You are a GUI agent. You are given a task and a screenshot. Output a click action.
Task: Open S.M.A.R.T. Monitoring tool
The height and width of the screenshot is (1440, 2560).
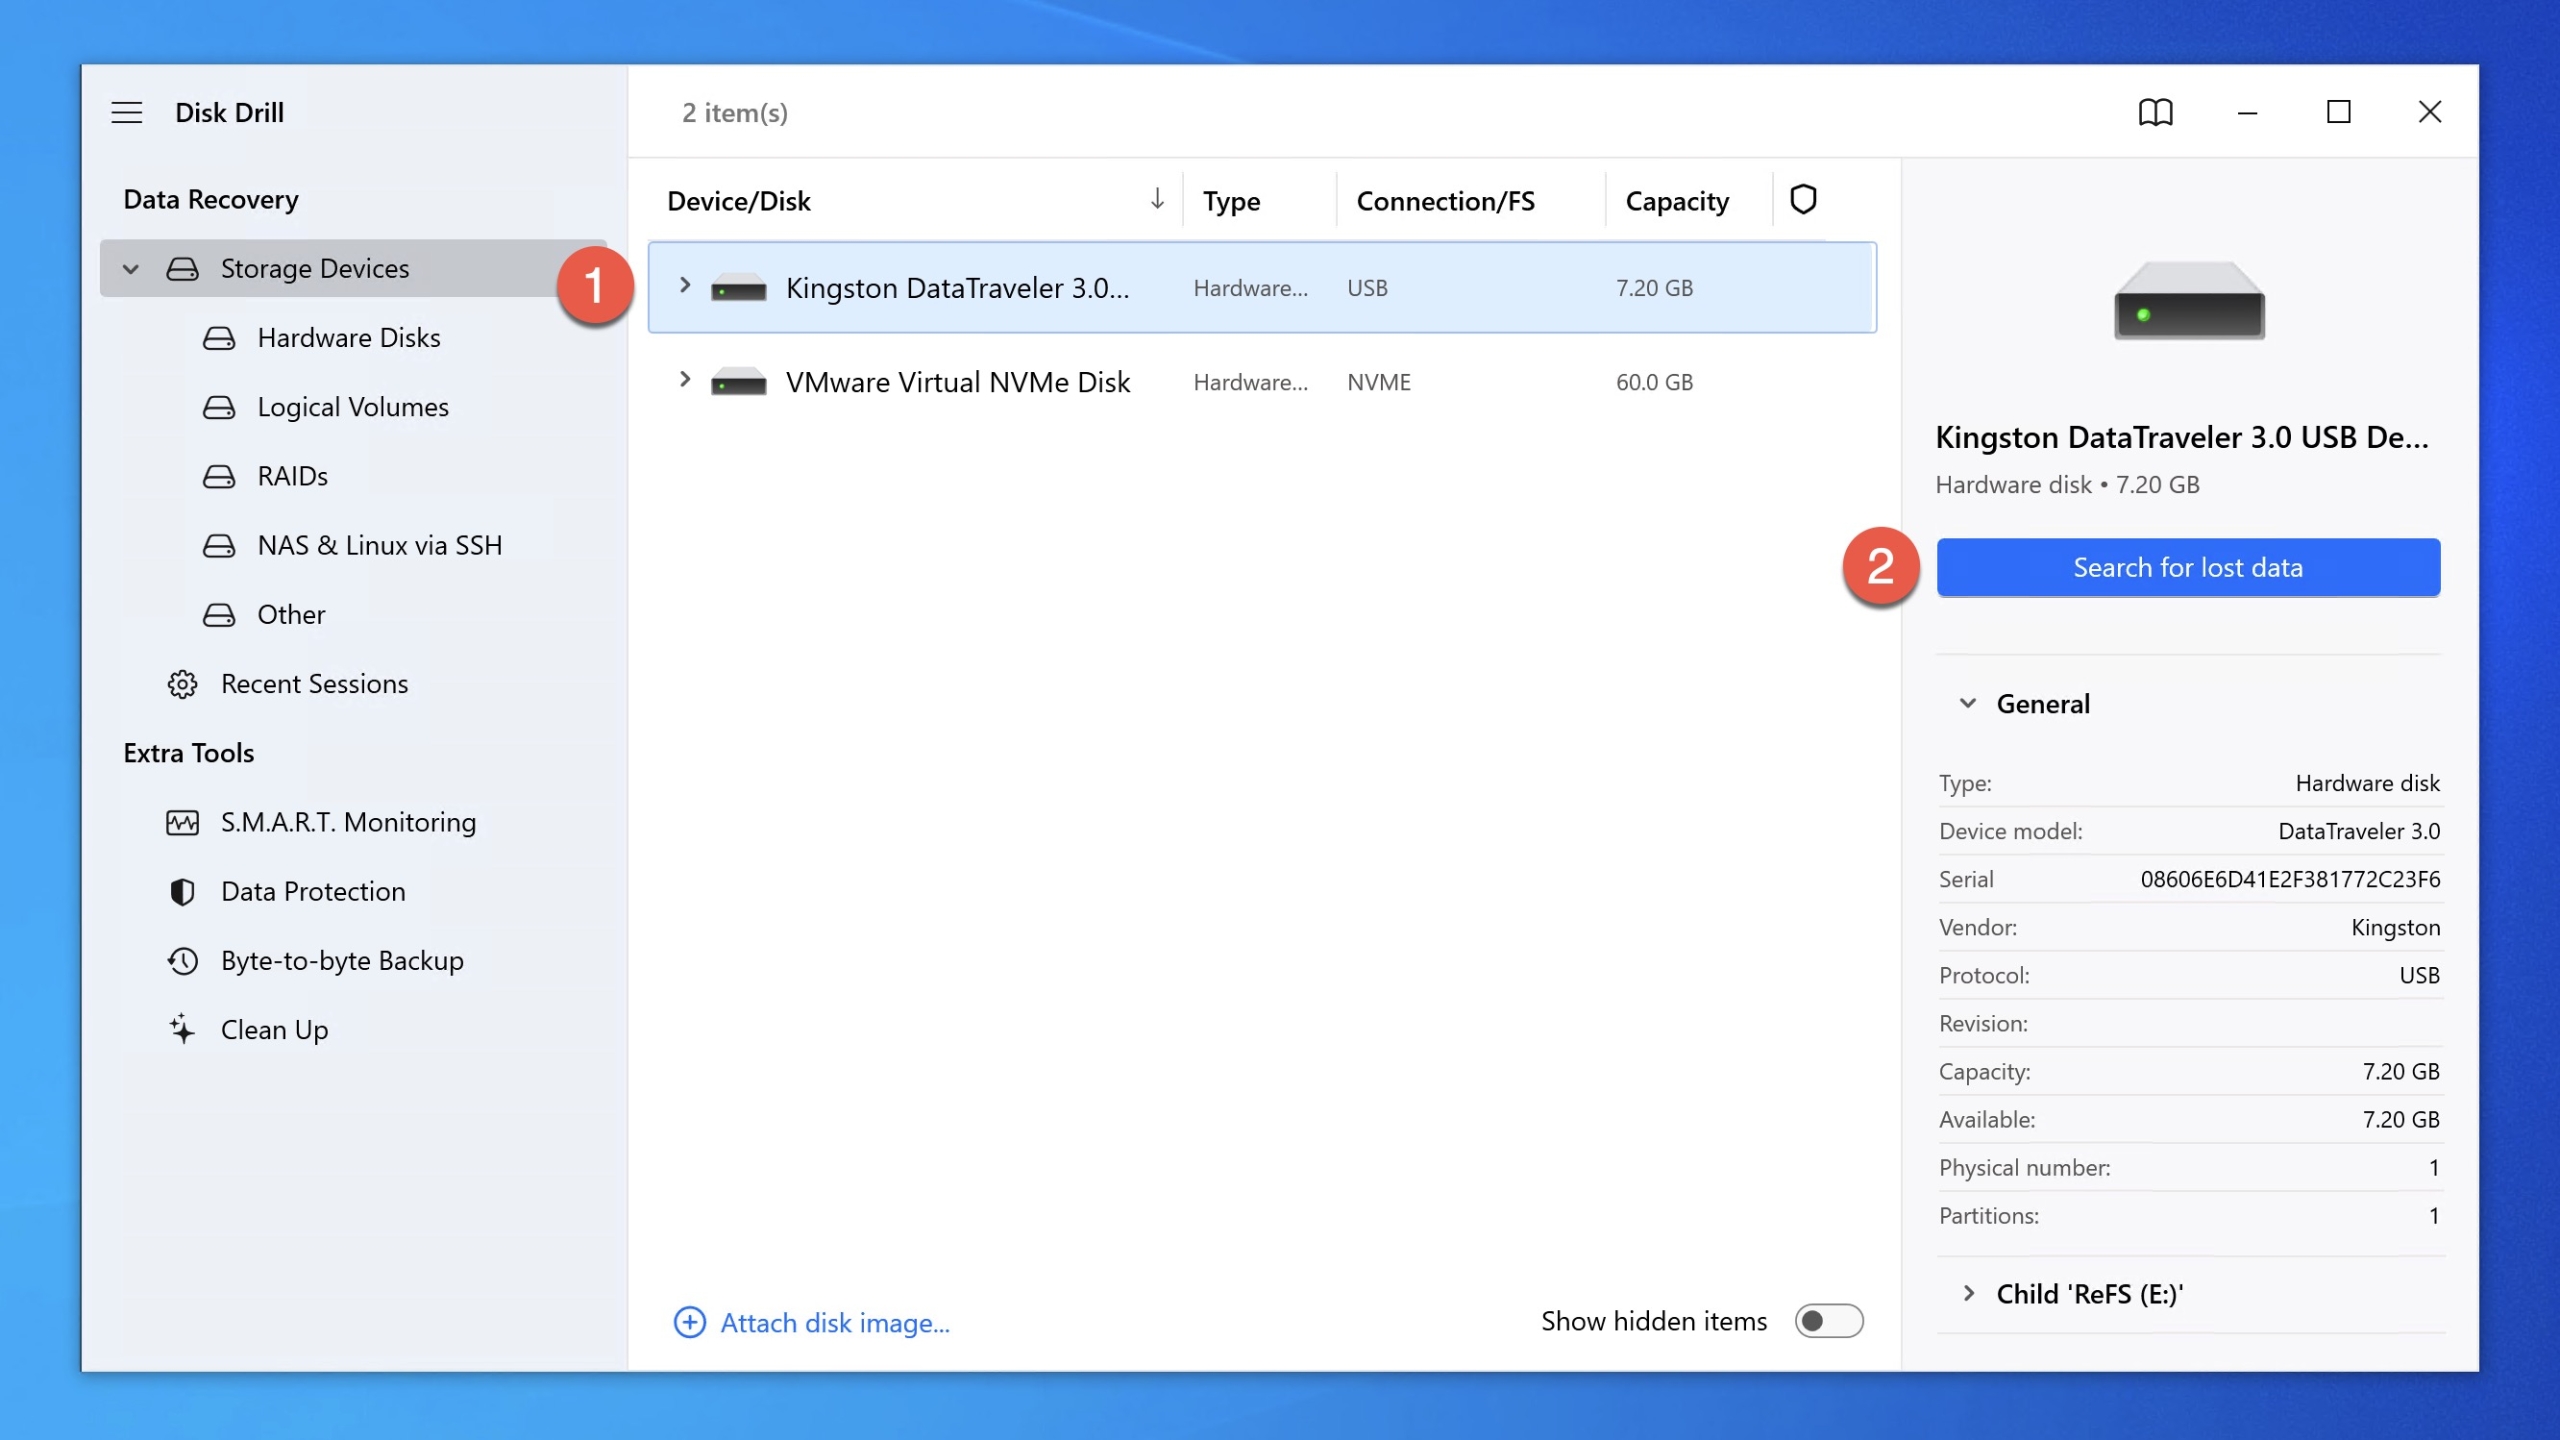(x=348, y=822)
